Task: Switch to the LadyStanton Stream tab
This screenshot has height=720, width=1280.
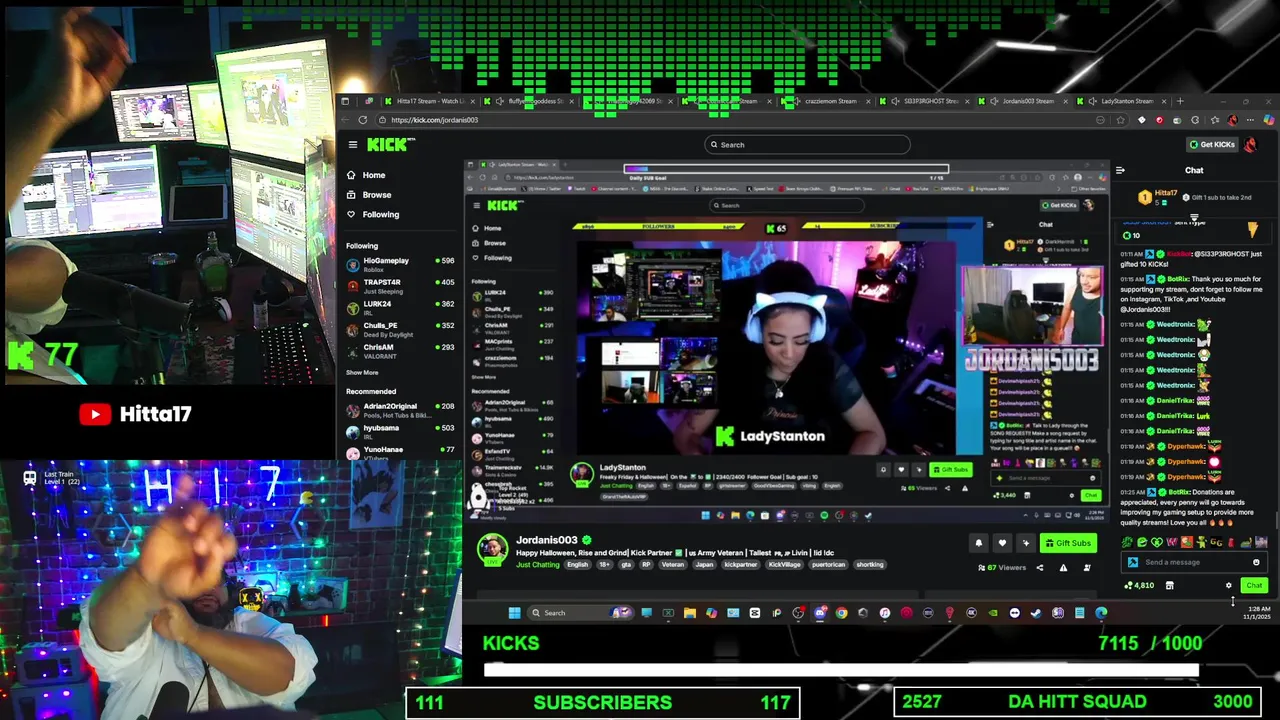Action: [x=1122, y=101]
